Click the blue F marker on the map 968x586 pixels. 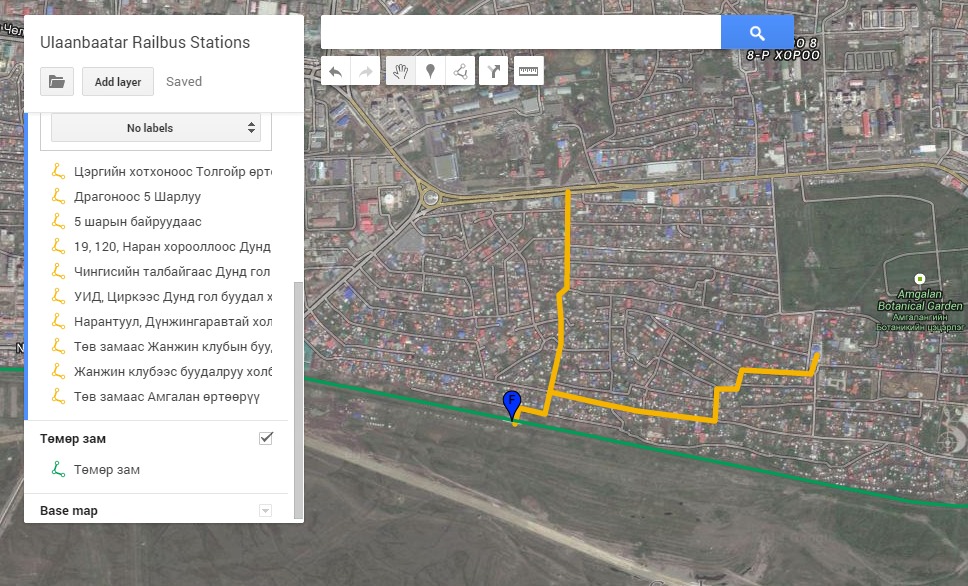[513, 405]
